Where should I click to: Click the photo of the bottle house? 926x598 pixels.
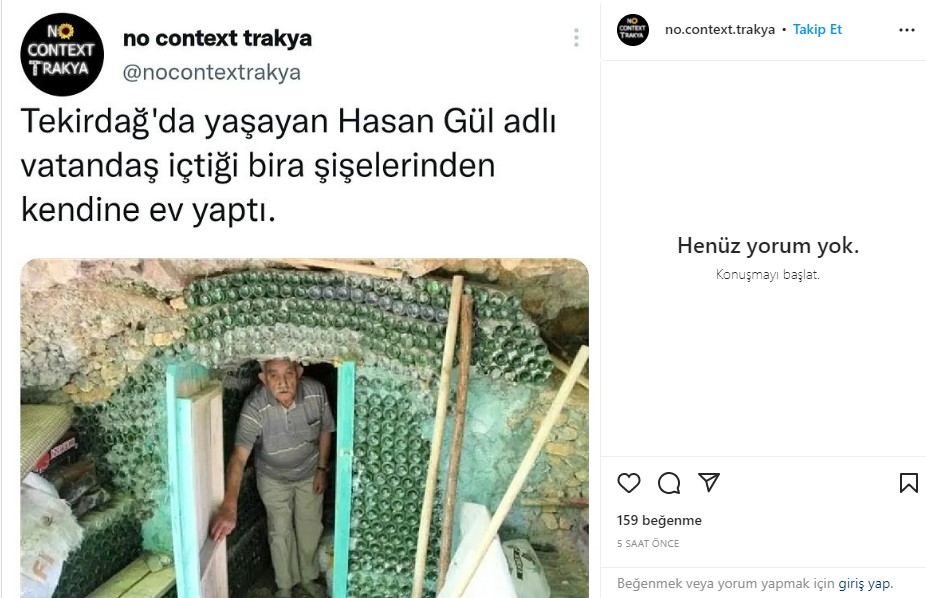coord(305,428)
